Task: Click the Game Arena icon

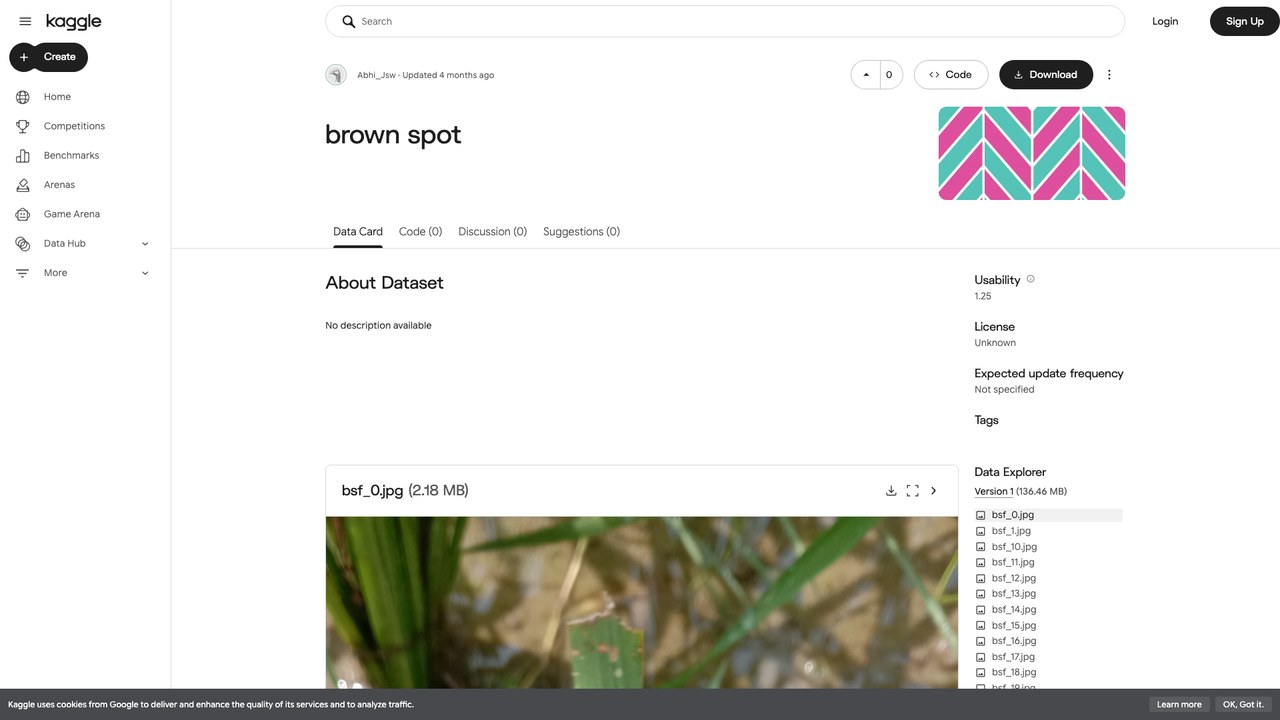Action: pyautogui.click(x=23, y=214)
